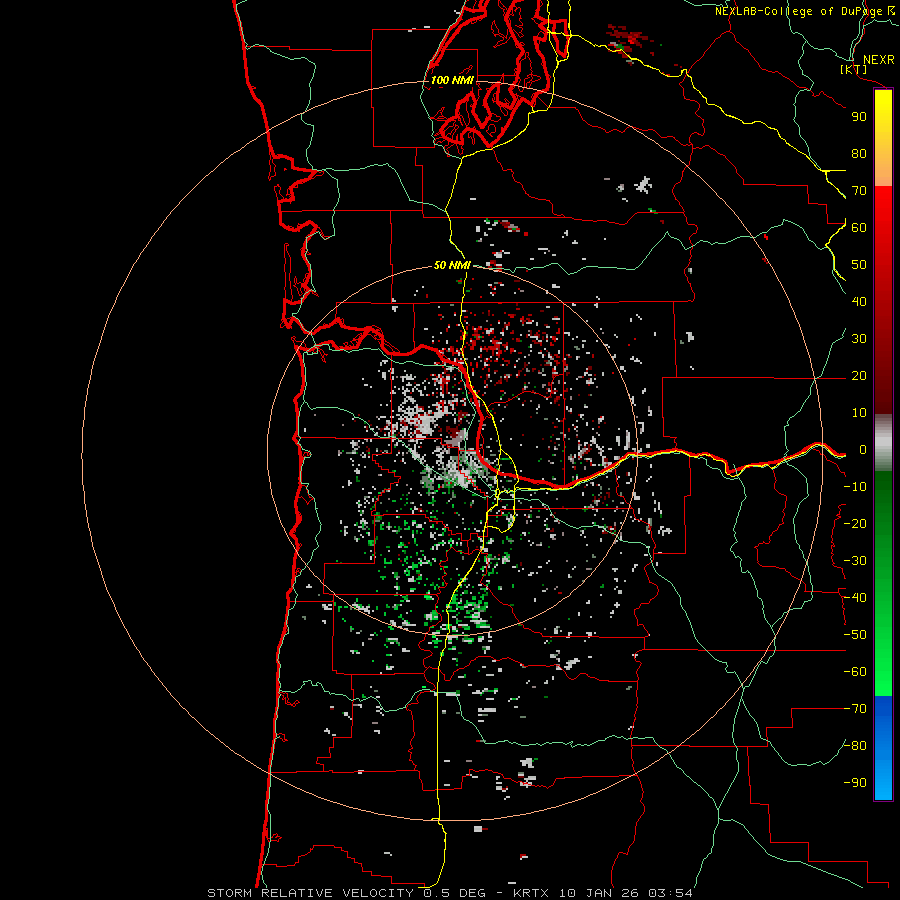Click the "[KT]" units label
This screenshot has height=900, width=900.
(x=854, y=69)
